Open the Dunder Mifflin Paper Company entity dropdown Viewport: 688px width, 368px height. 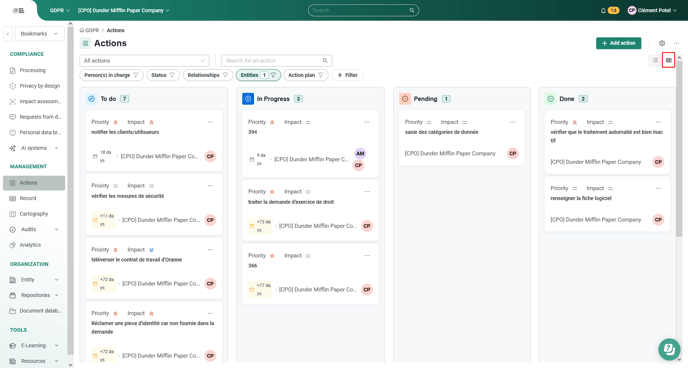pyautogui.click(x=124, y=10)
